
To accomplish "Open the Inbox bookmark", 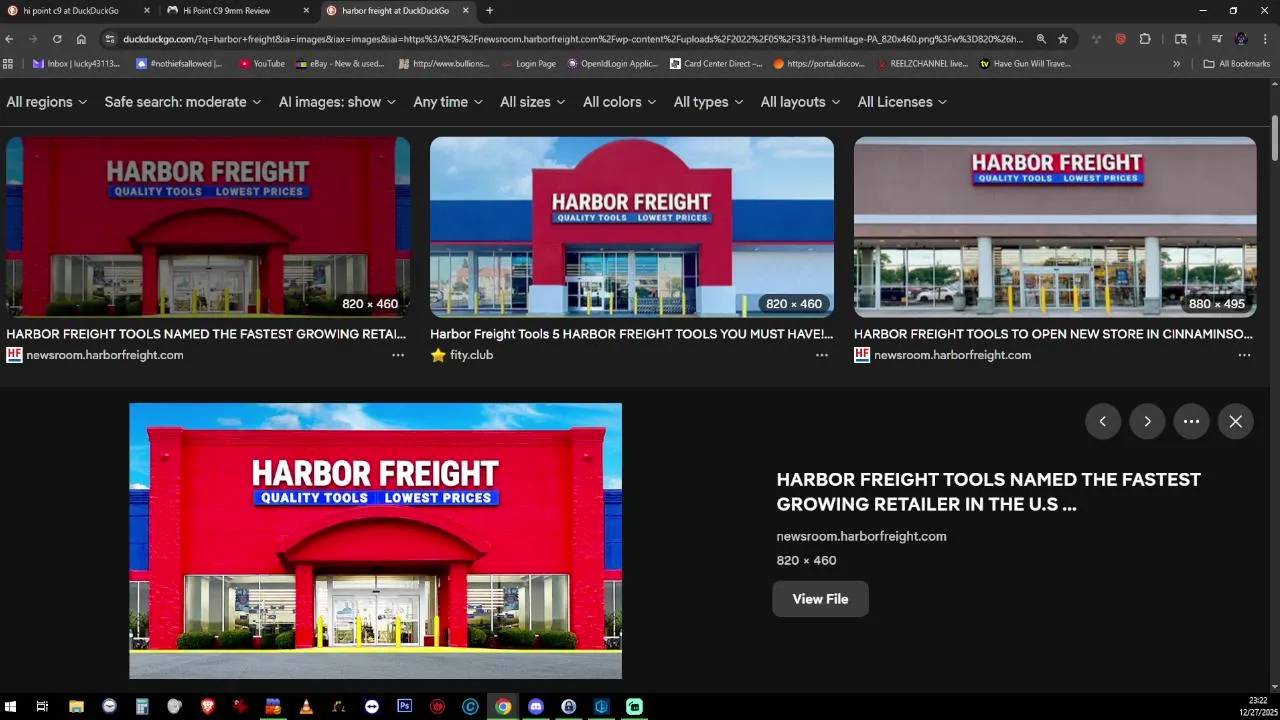I will tap(76, 64).
